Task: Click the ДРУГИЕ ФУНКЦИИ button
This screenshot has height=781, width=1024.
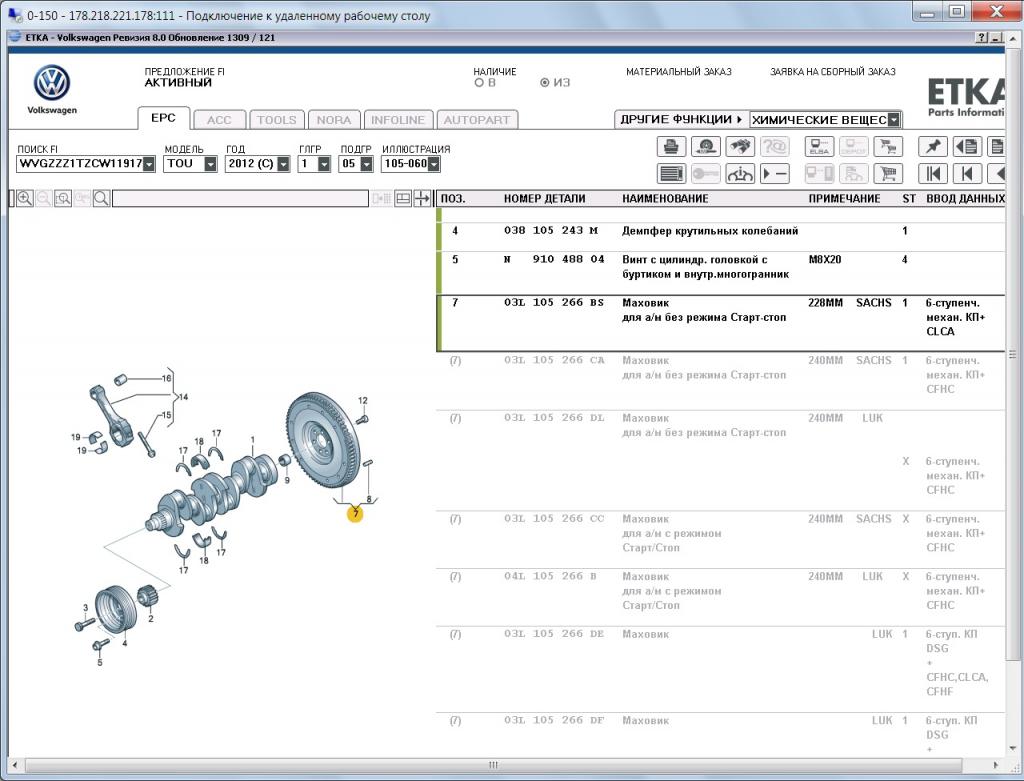Action: tap(681, 120)
